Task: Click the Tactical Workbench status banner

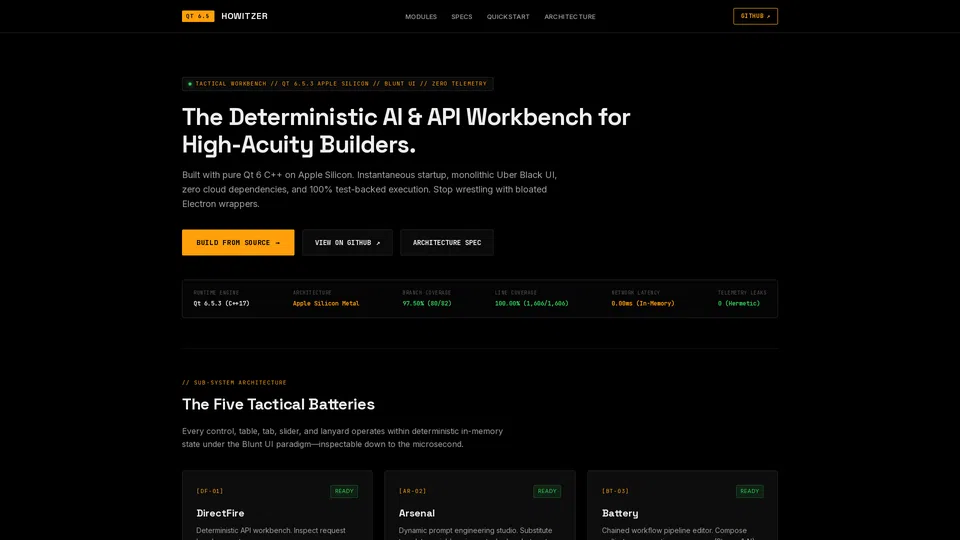Action: (337, 84)
